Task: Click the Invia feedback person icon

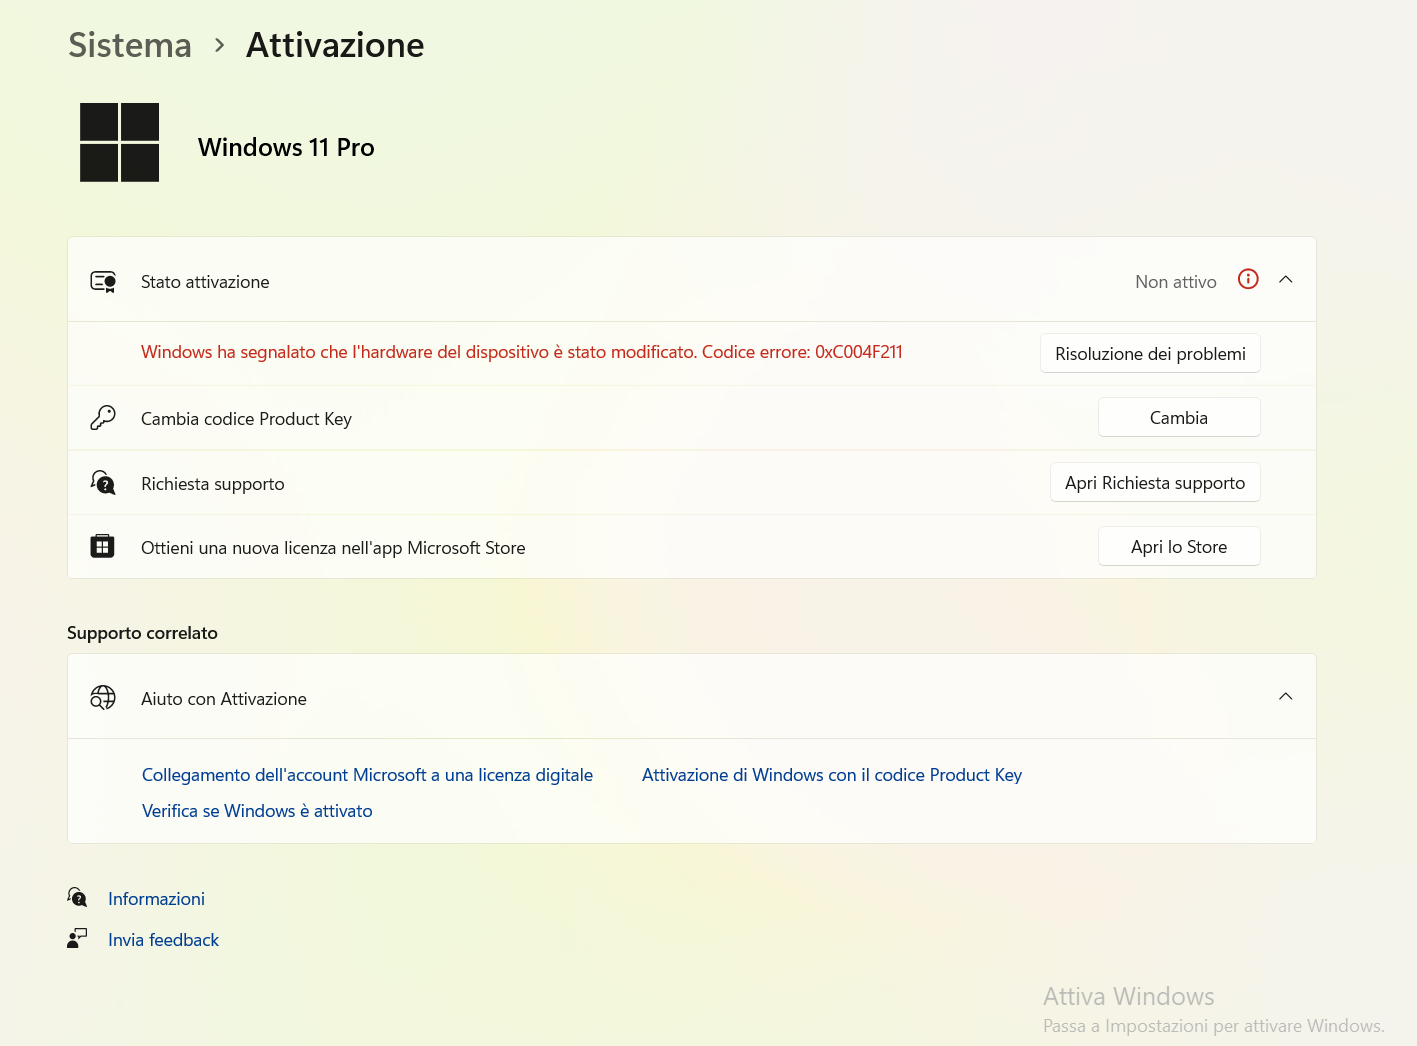Action: (77, 938)
